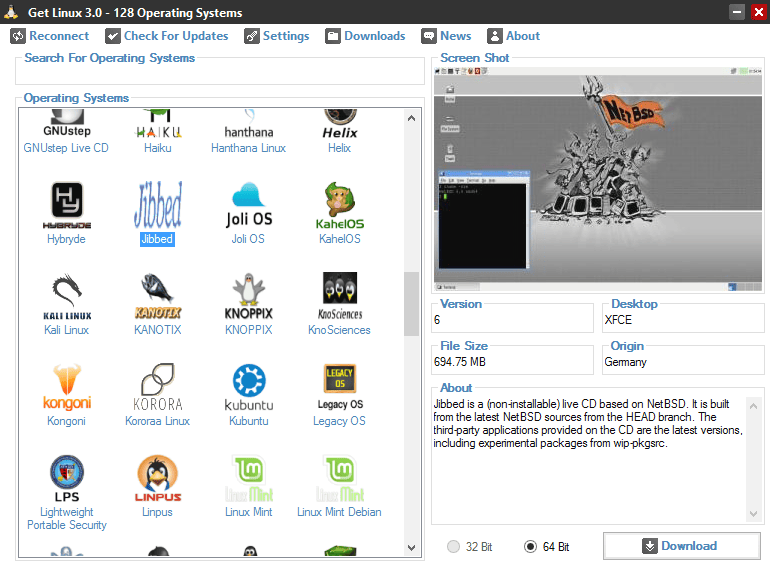Click the file size 694.75 MB
This screenshot has width=770, height=565.
click(x=460, y=362)
